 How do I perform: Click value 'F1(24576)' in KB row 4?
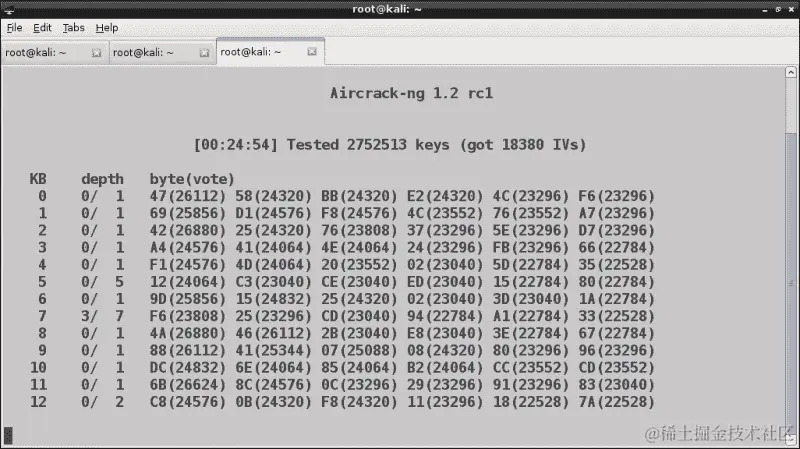click(x=187, y=265)
